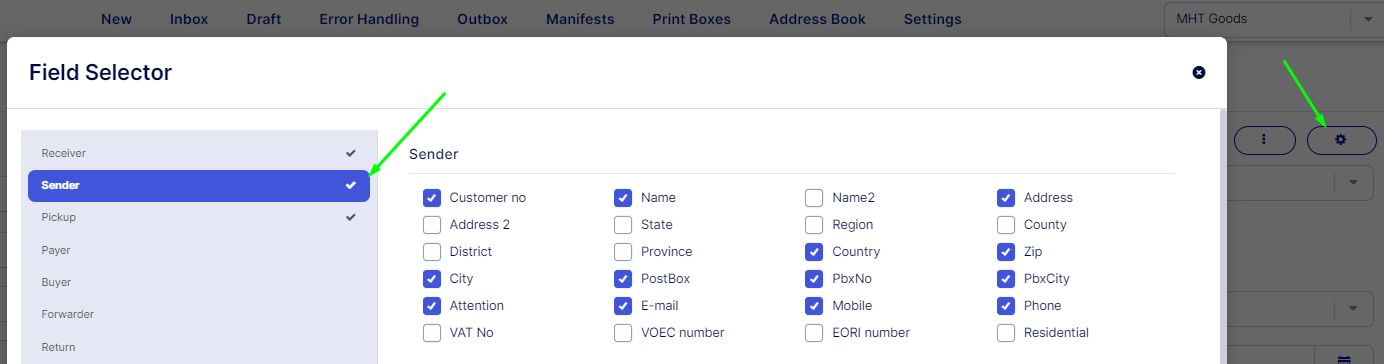This screenshot has width=1384, height=364.
Task: Uncheck the PostBox checkbox
Action: coord(623,279)
